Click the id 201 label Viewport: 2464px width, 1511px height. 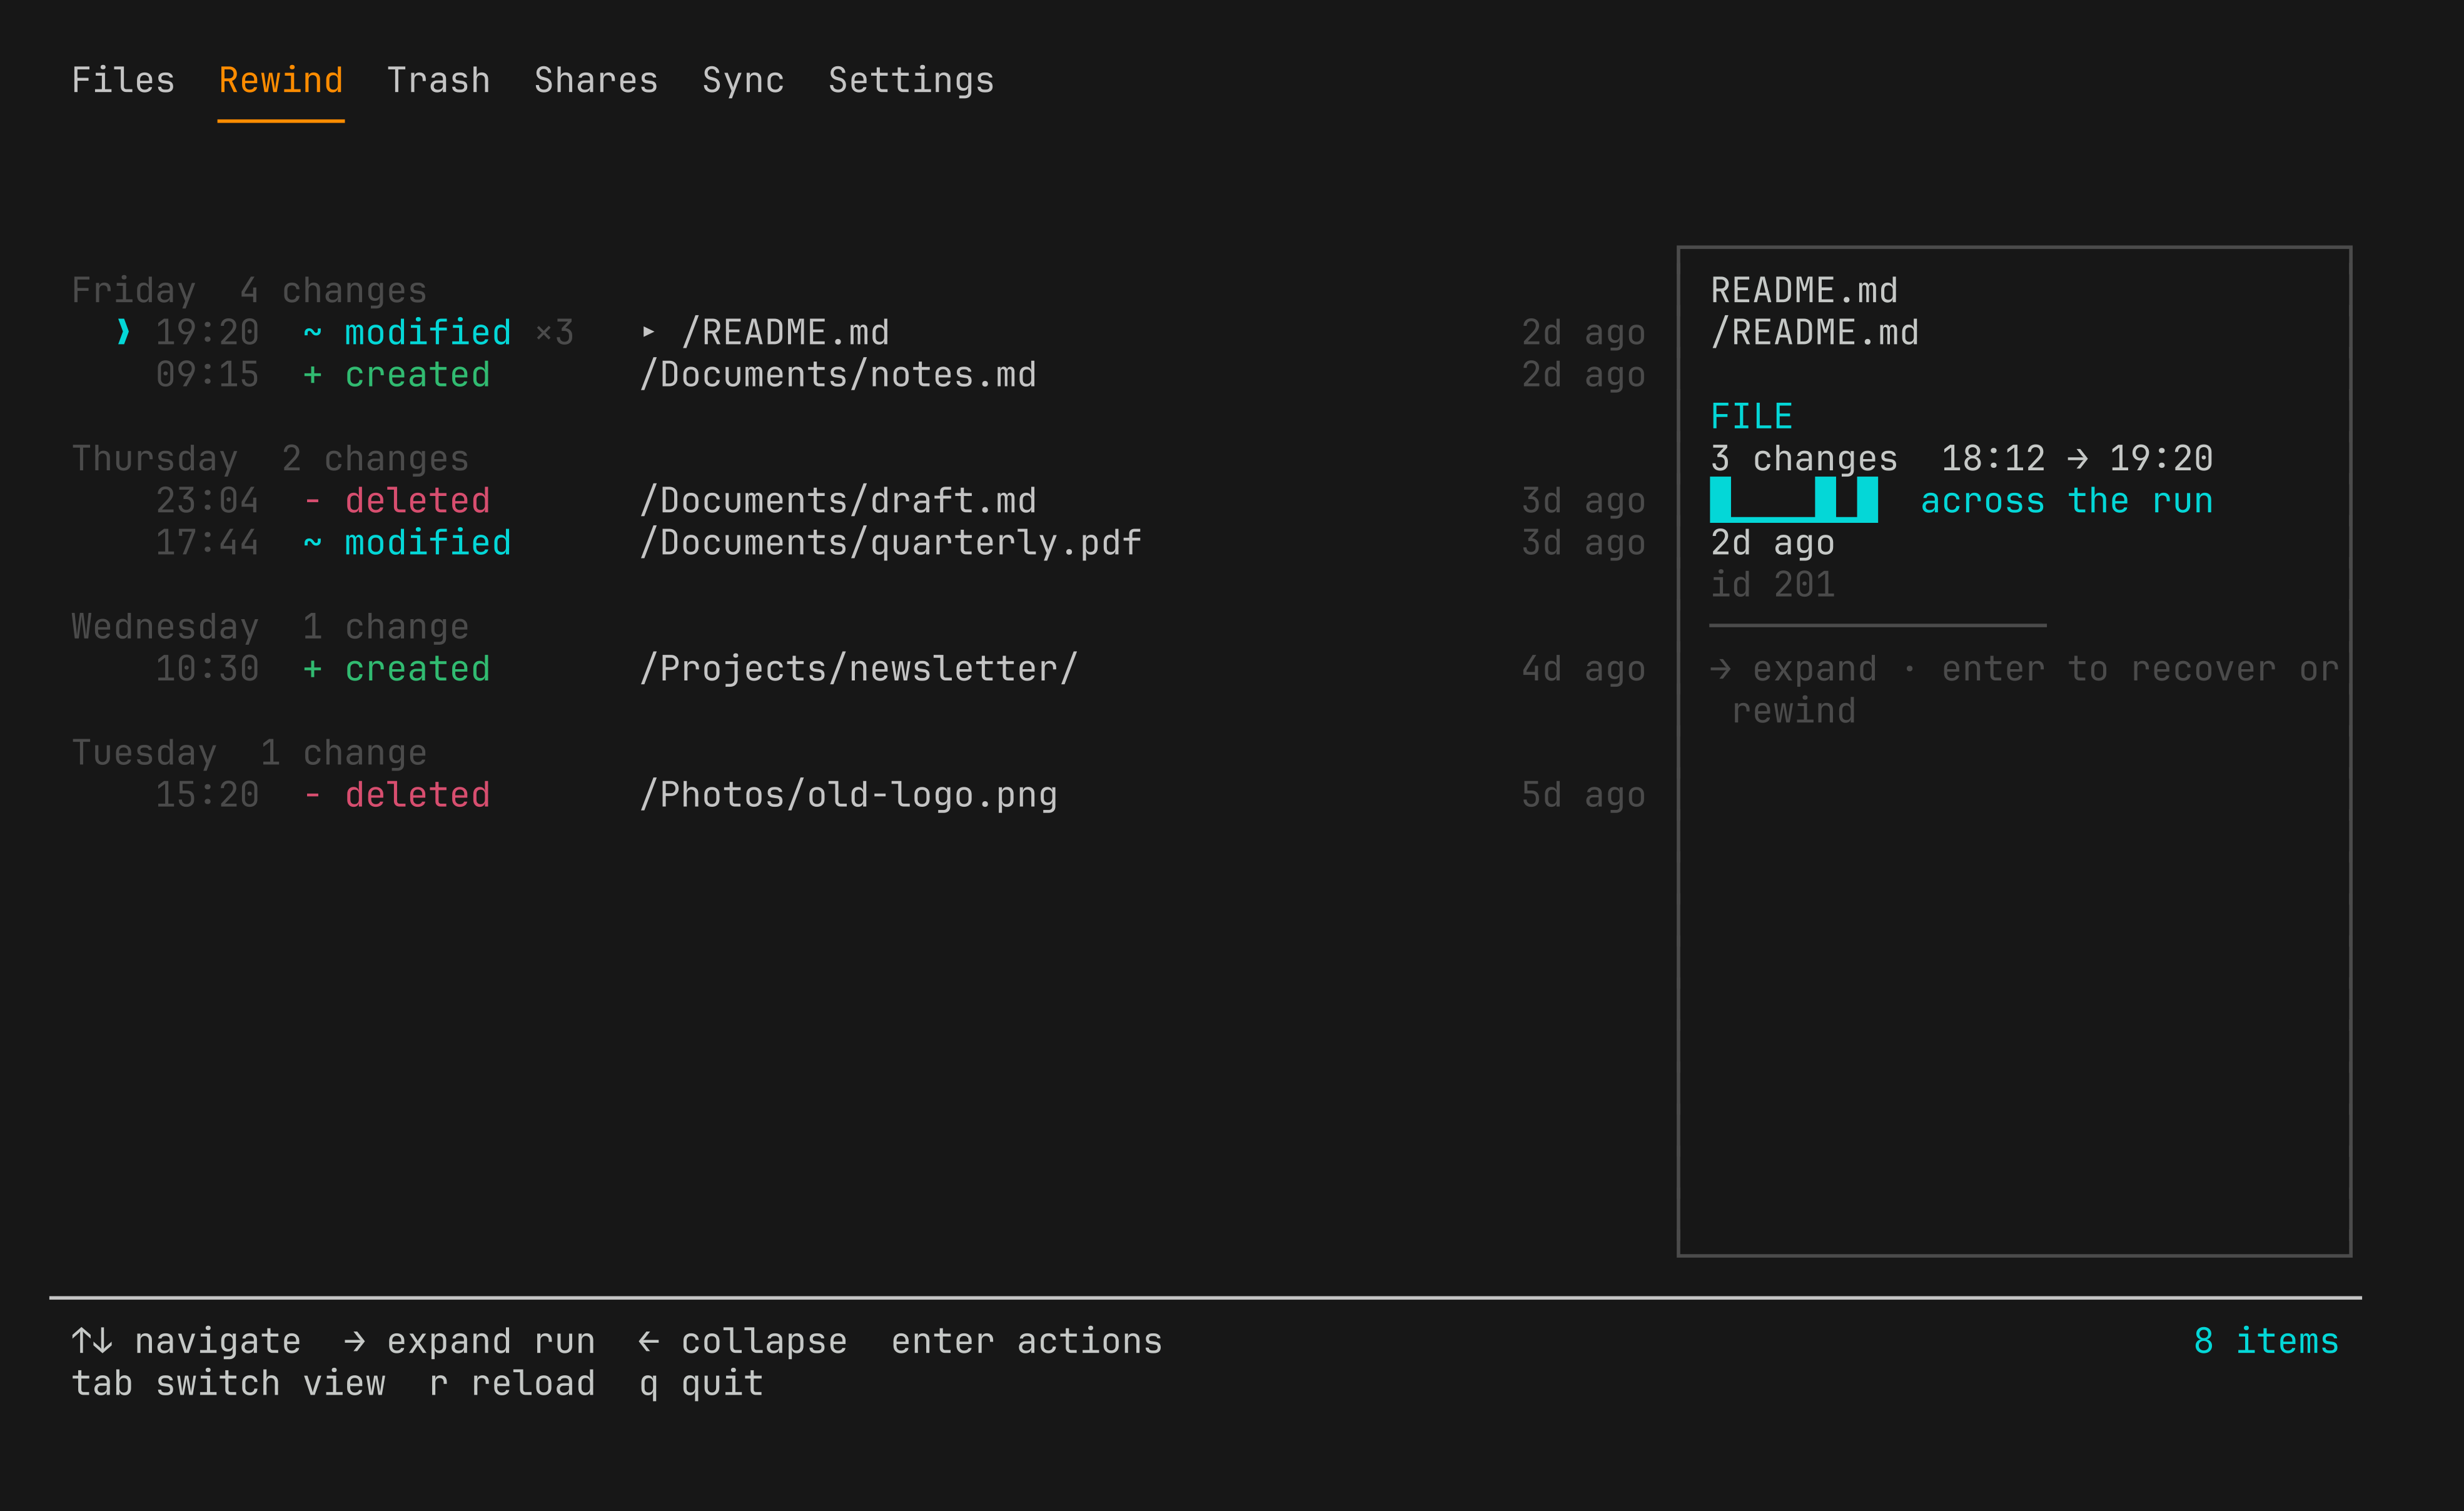pyautogui.click(x=1773, y=584)
